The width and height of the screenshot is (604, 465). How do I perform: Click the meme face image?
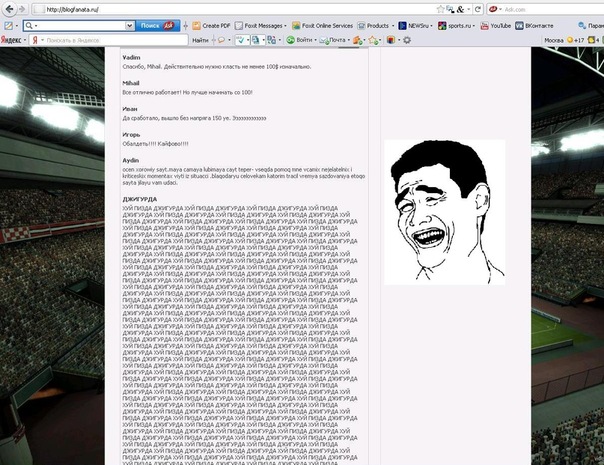(444, 212)
